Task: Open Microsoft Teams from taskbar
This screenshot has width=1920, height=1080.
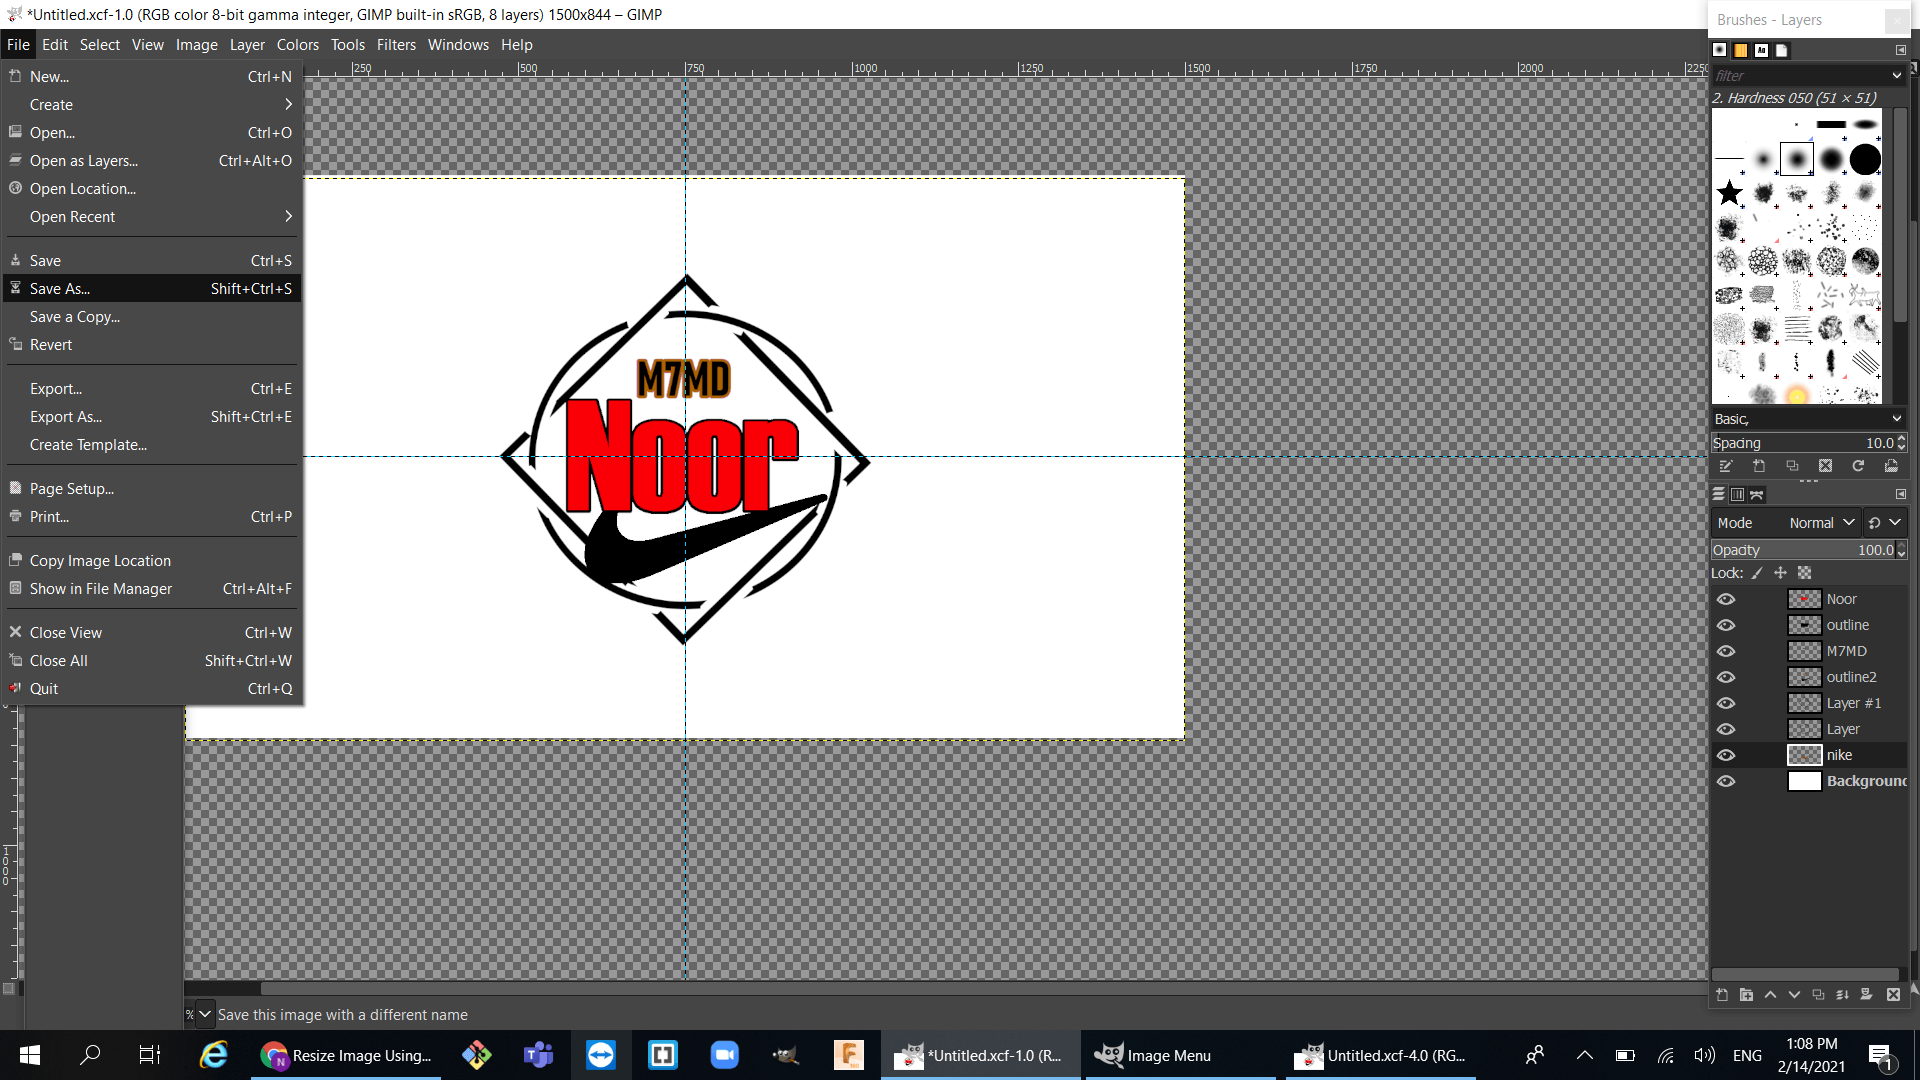Action: (x=538, y=1055)
